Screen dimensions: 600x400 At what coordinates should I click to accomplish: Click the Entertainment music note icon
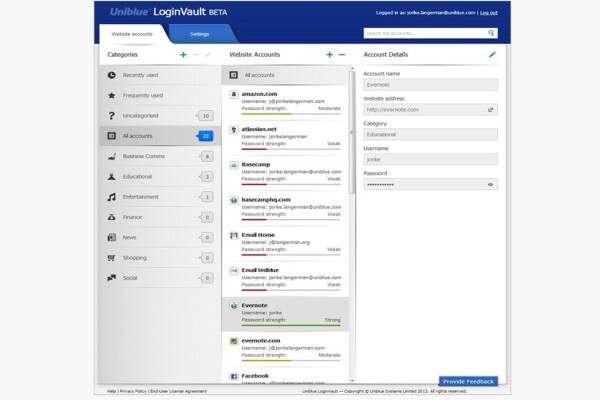111,197
